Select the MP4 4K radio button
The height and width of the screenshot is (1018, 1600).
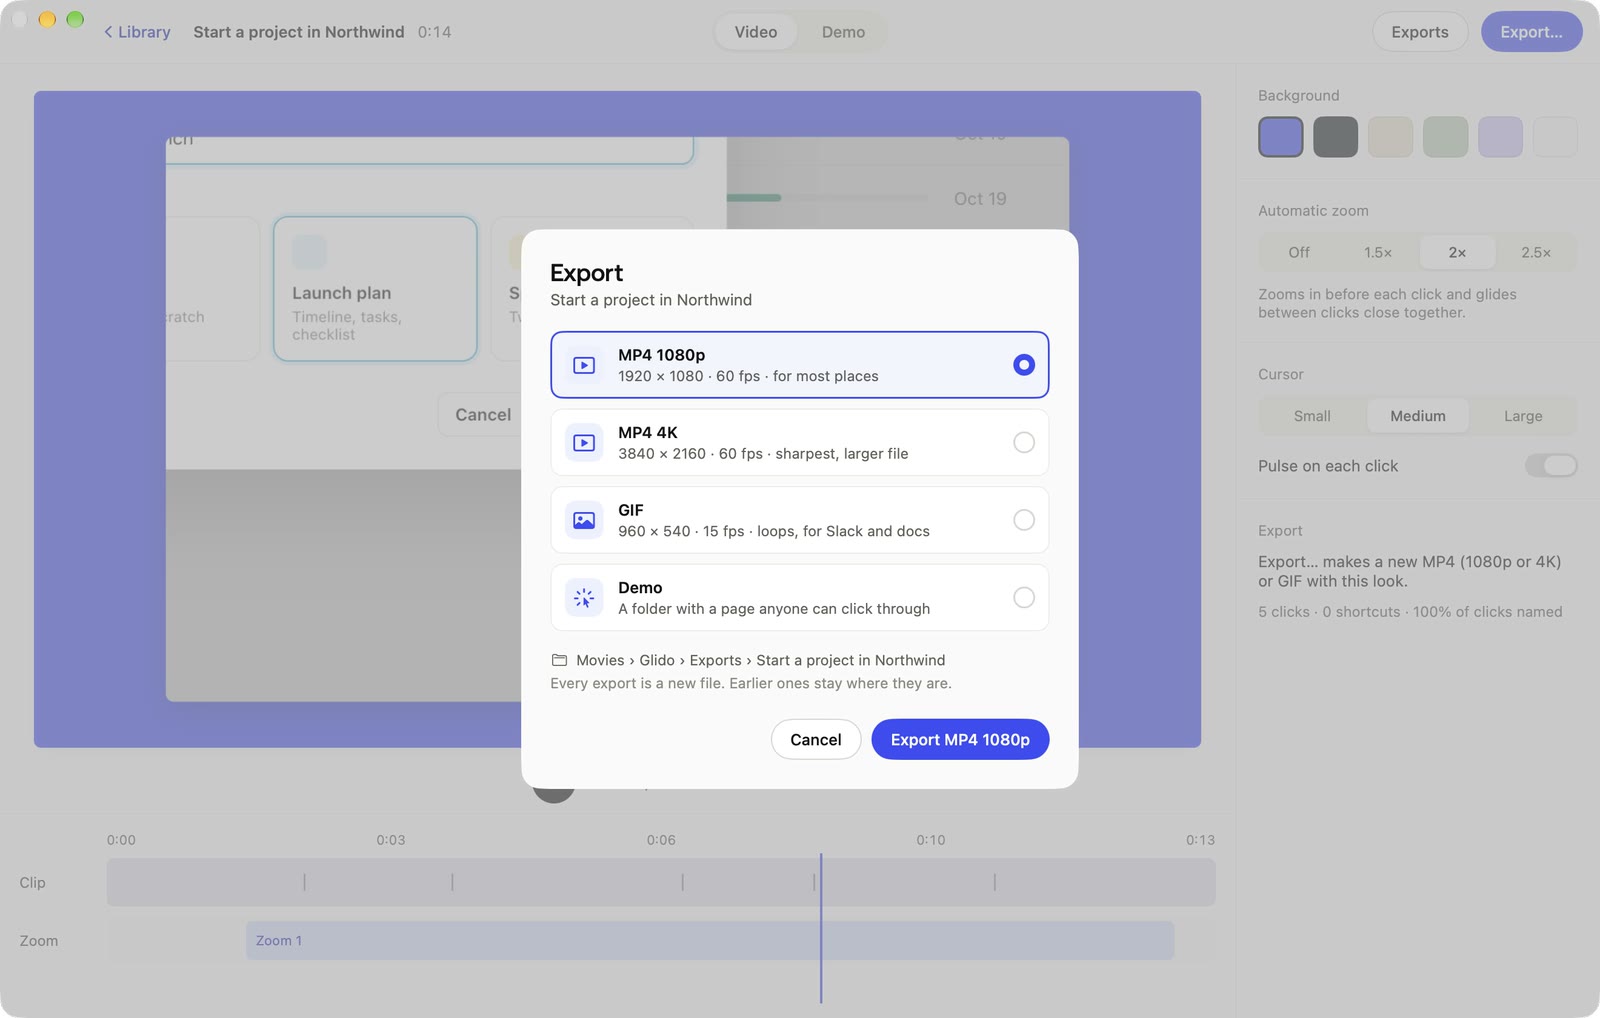pos(1023,442)
